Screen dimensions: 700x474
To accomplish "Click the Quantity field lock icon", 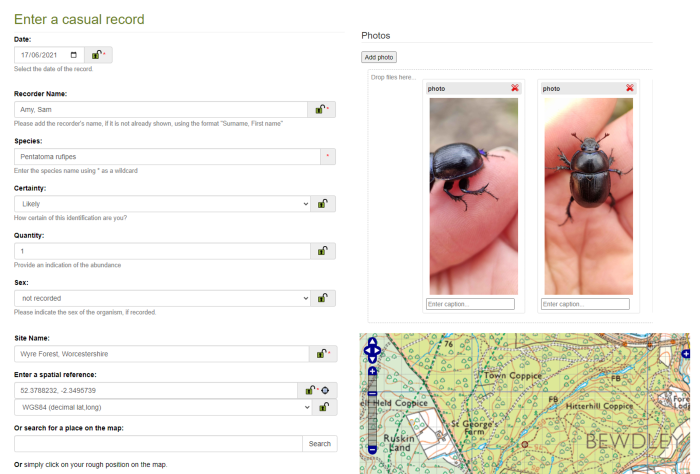I will [322, 251].
